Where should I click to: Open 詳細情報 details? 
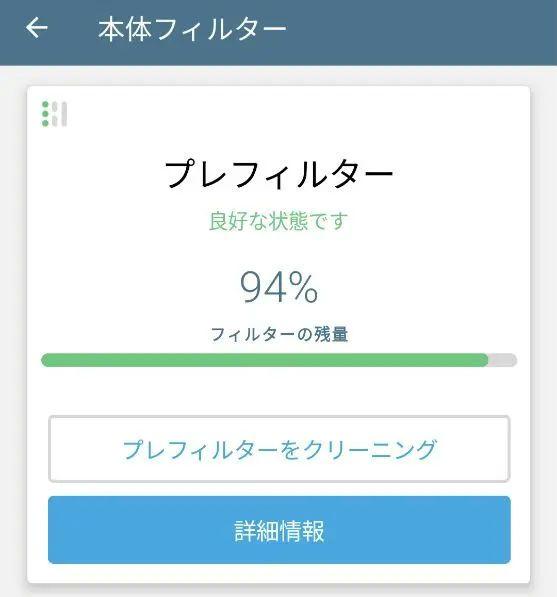[x=279, y=530]
